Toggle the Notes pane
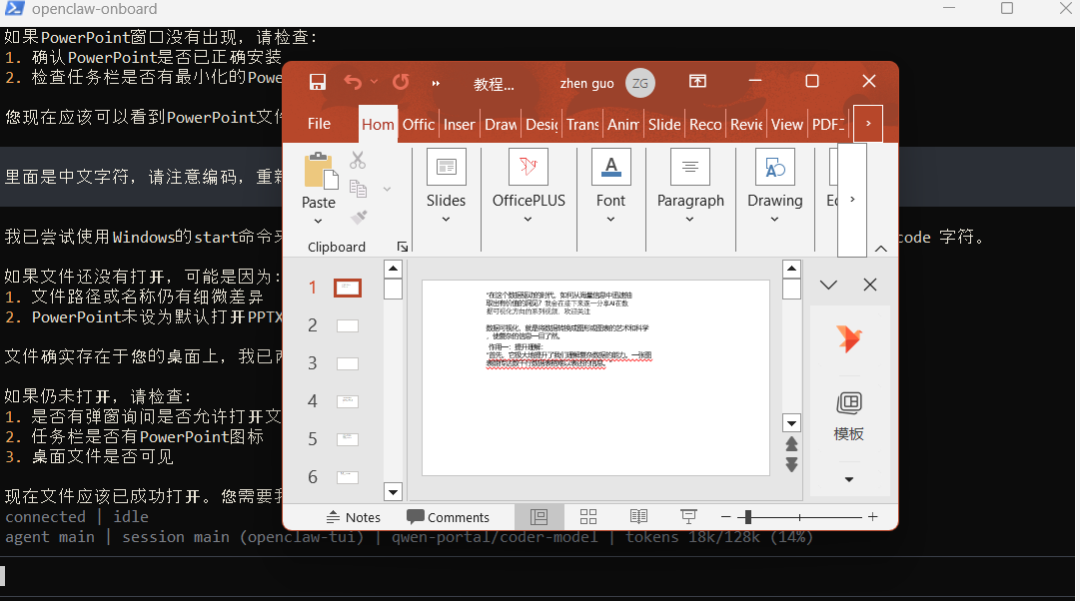1080x601 pixels. click(x=354, y=516)
